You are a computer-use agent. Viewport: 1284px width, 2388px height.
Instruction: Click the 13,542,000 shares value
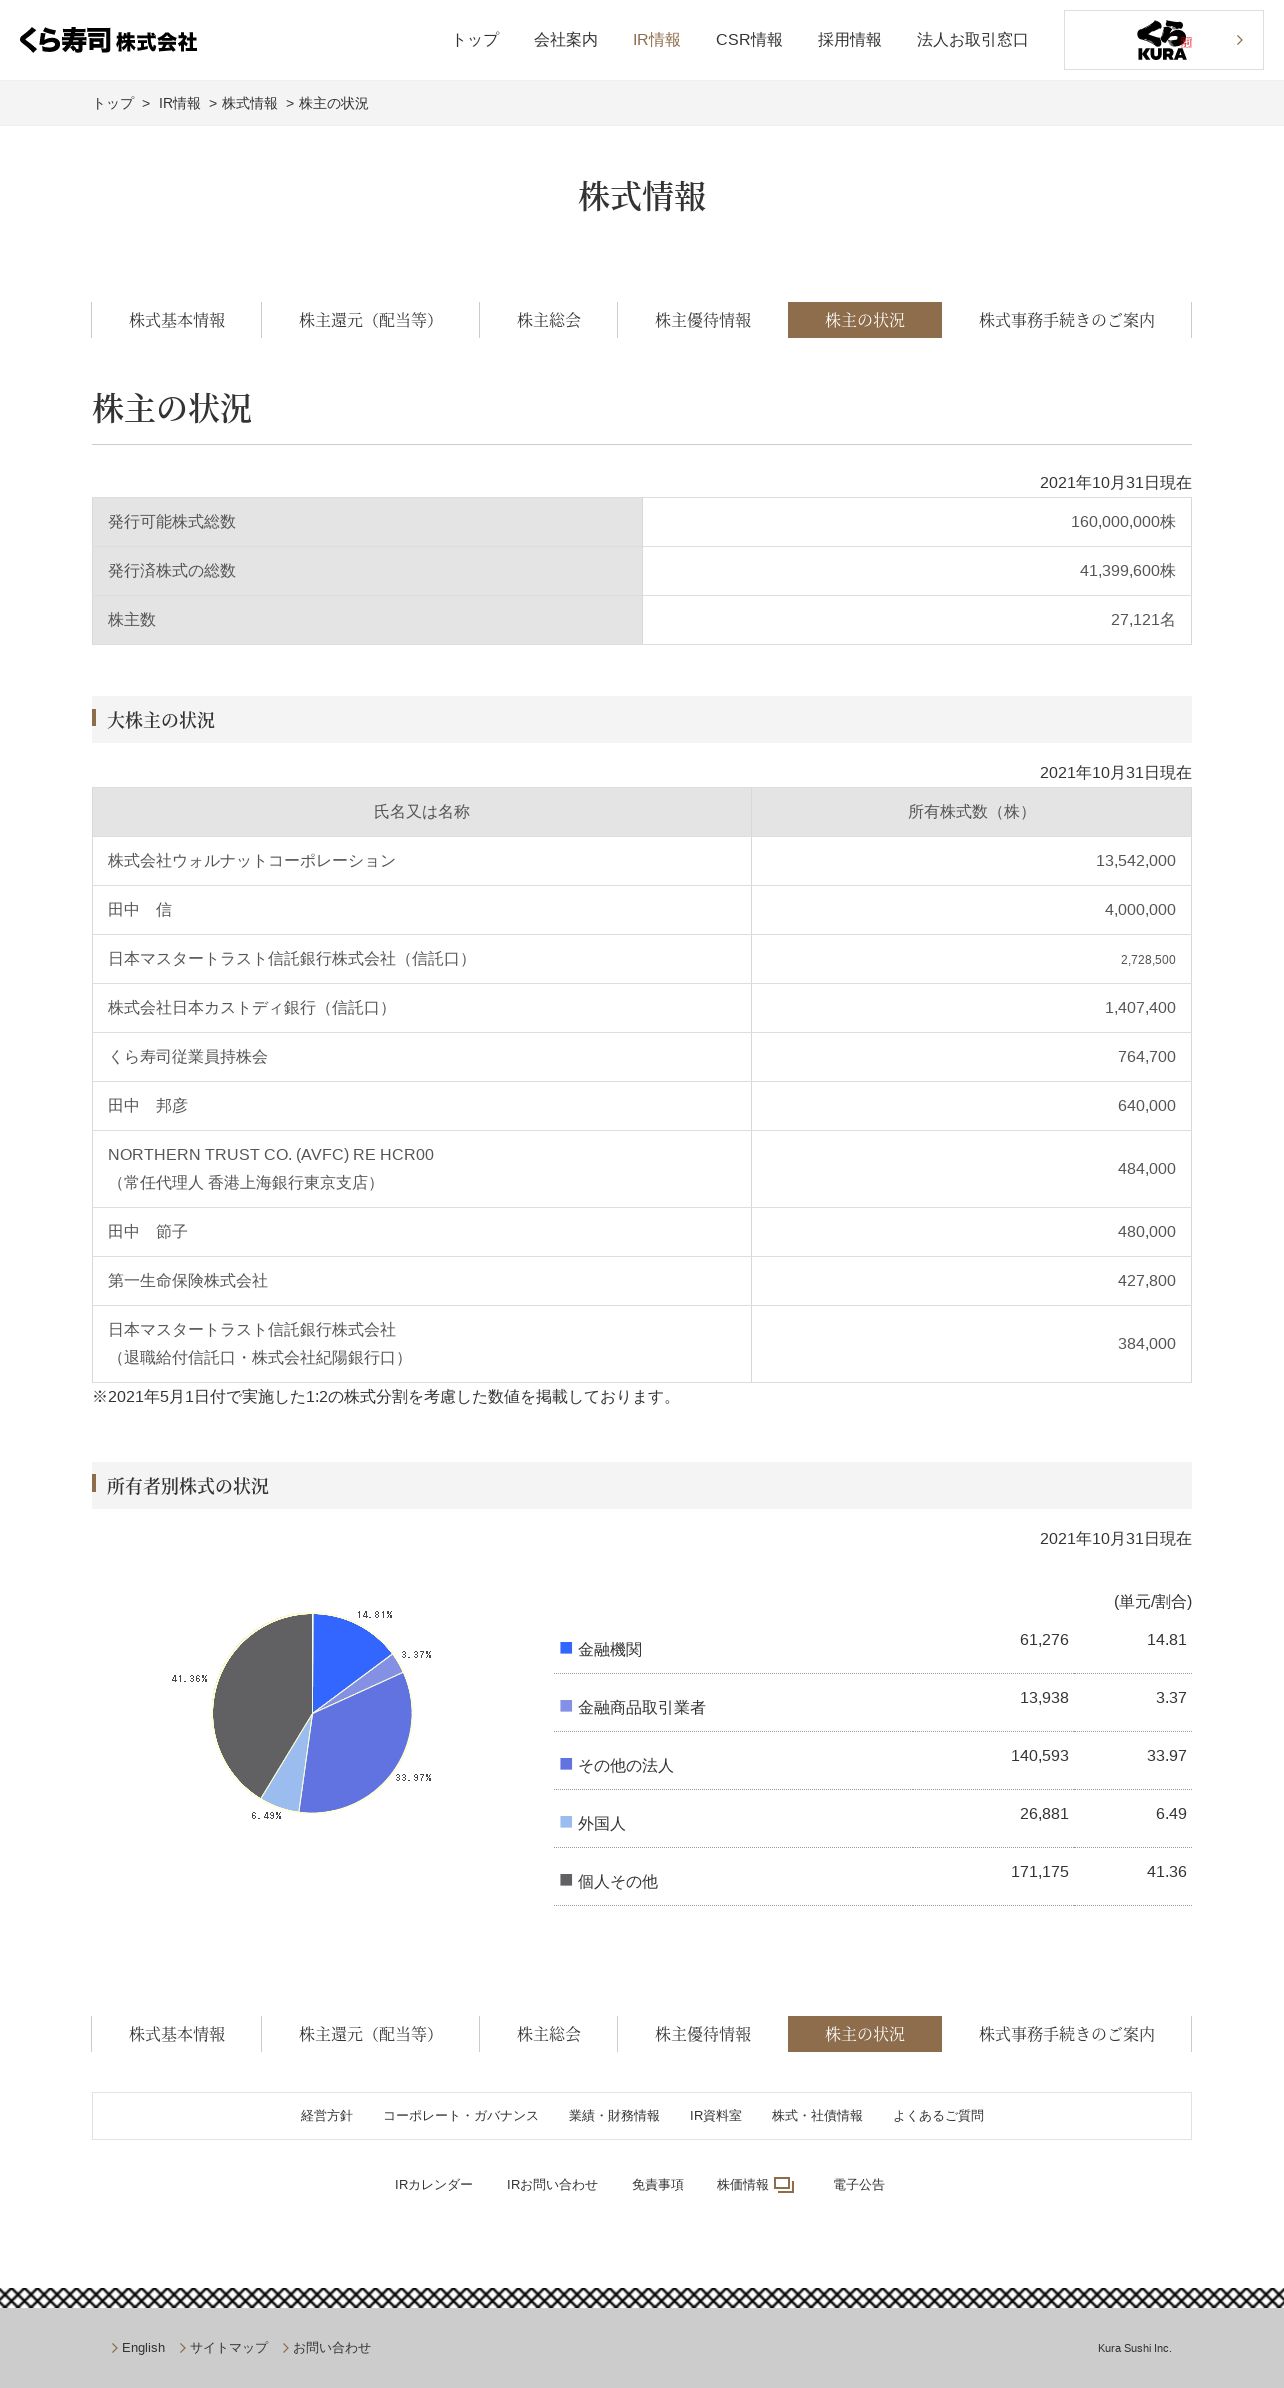tap(1136, 861)
